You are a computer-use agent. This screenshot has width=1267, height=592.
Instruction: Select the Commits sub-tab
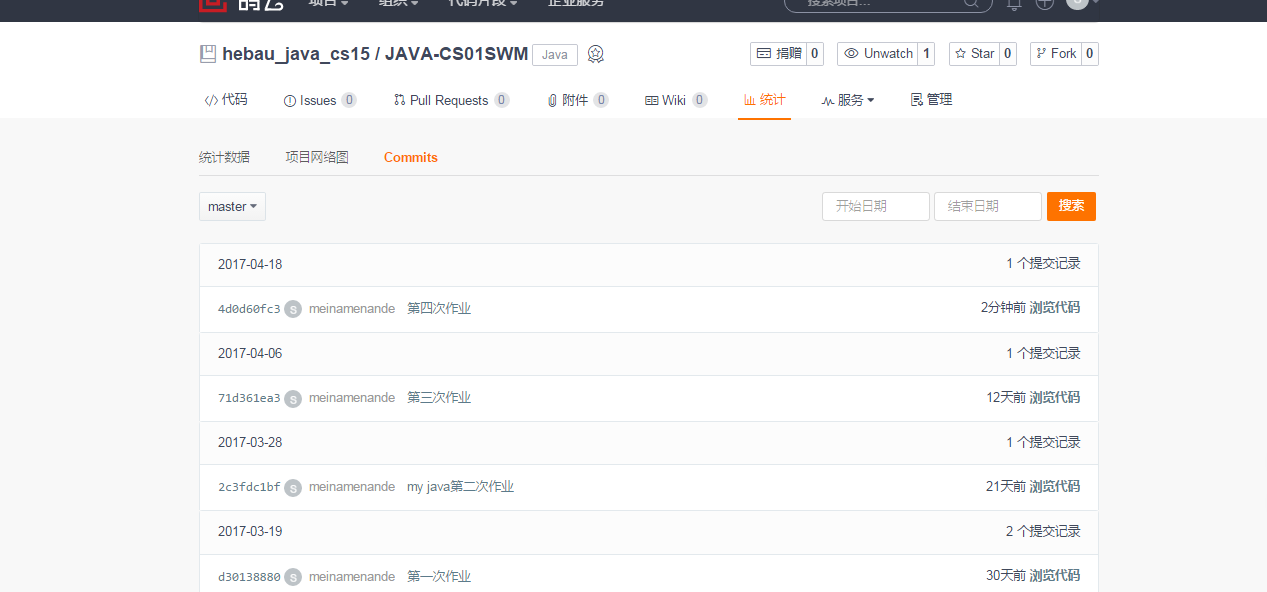pyautogui.click(x=411, y=157)
